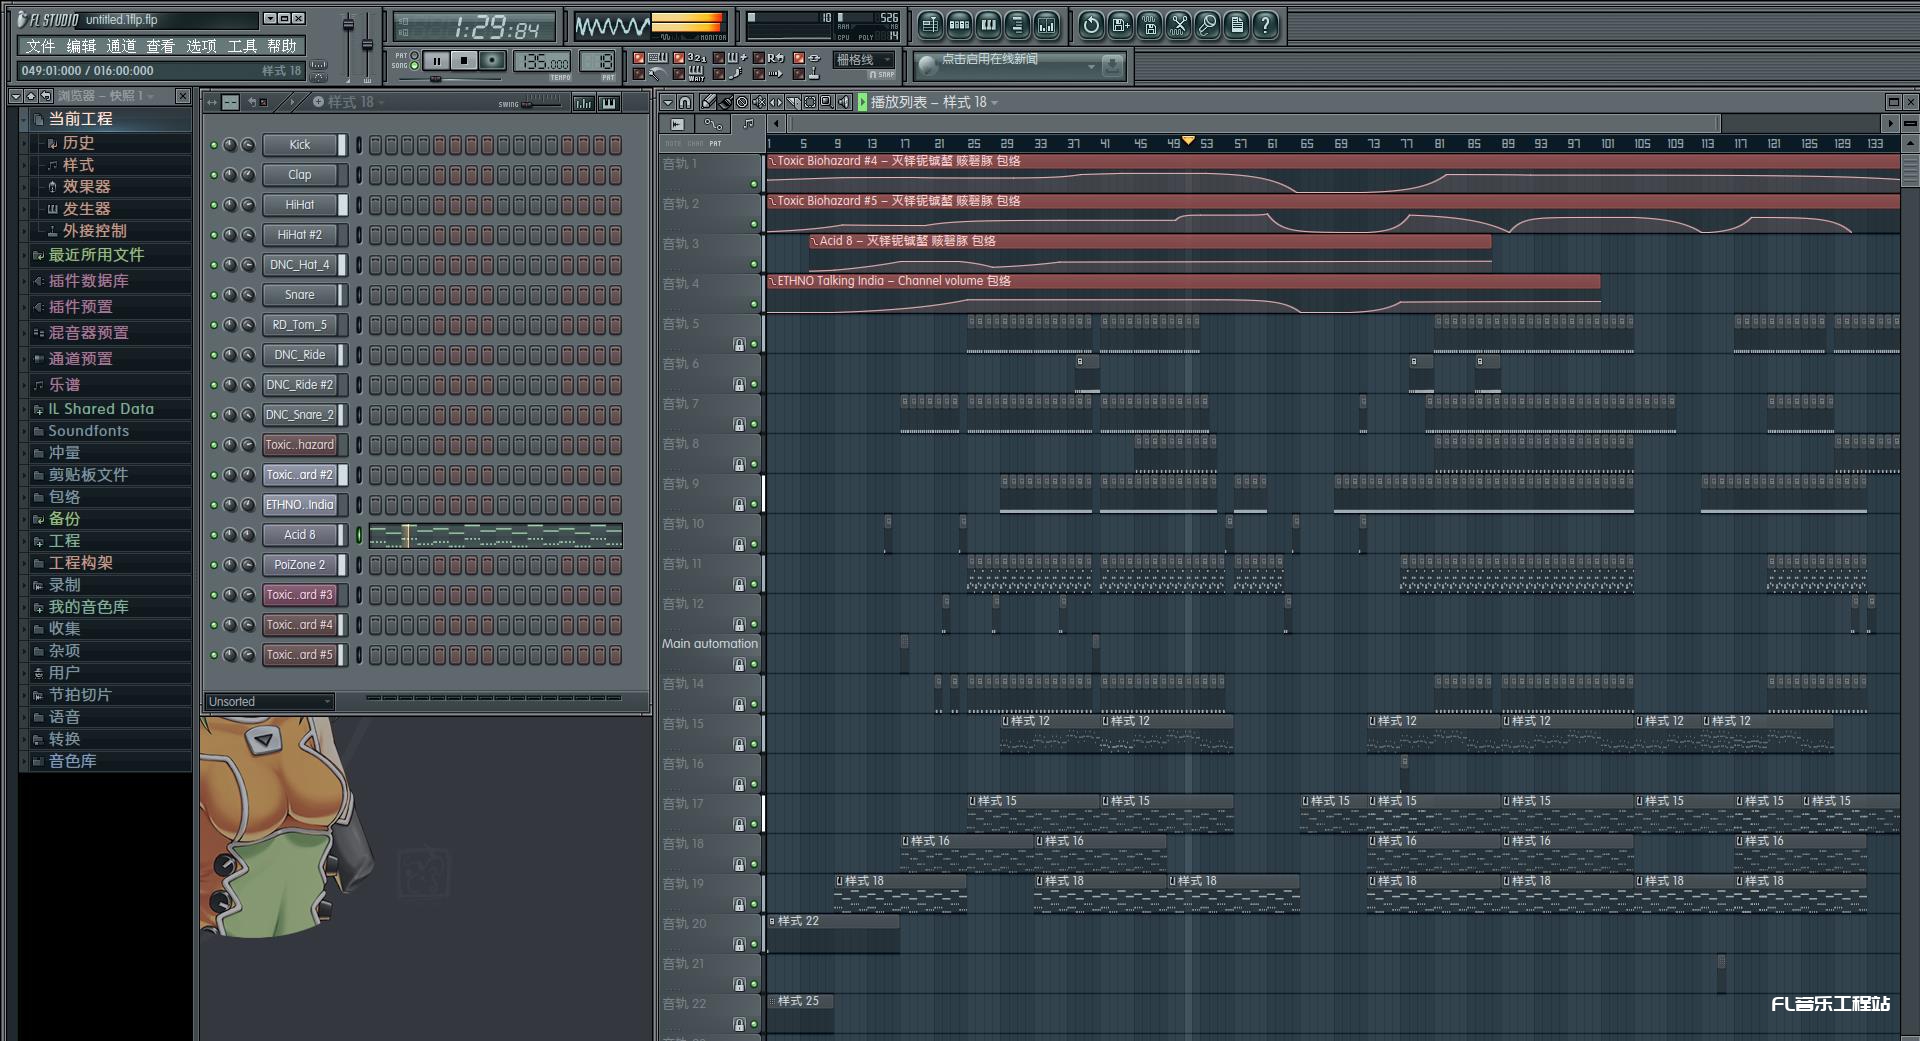1920x1041 pixels.
Task: Open the playlist view from the top toolbar
Action: point(930,25)
